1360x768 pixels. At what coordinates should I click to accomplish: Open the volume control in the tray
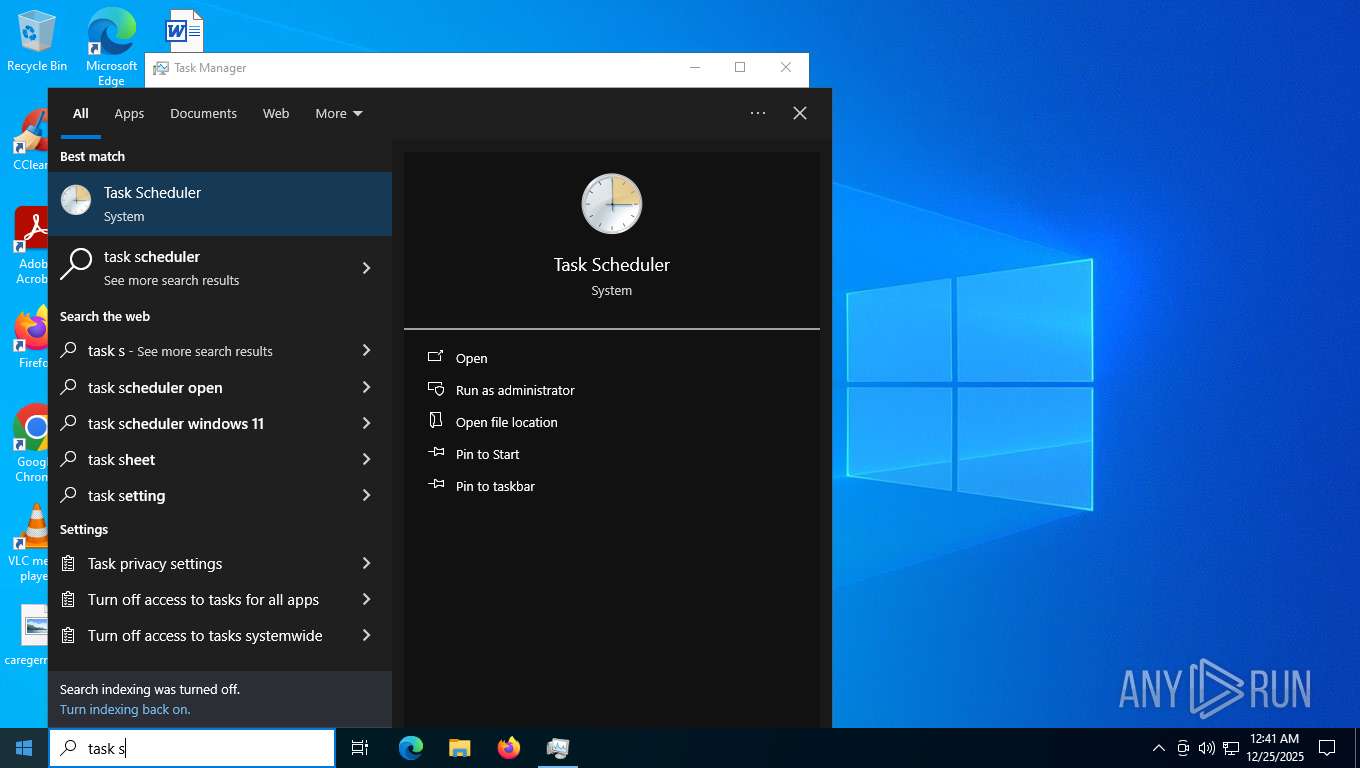click(x=1207, y=748)
